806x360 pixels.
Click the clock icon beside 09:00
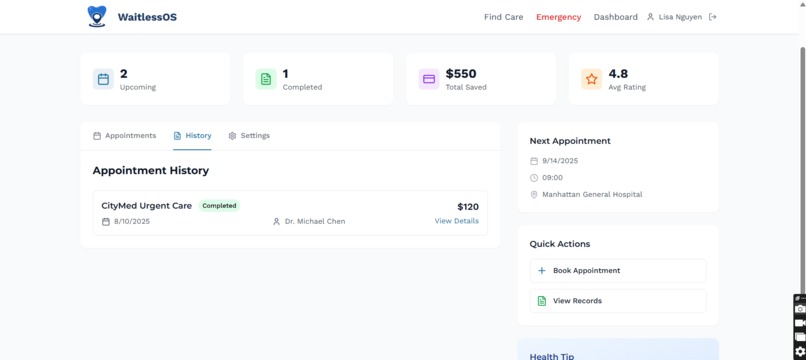(x=534, y=178)
